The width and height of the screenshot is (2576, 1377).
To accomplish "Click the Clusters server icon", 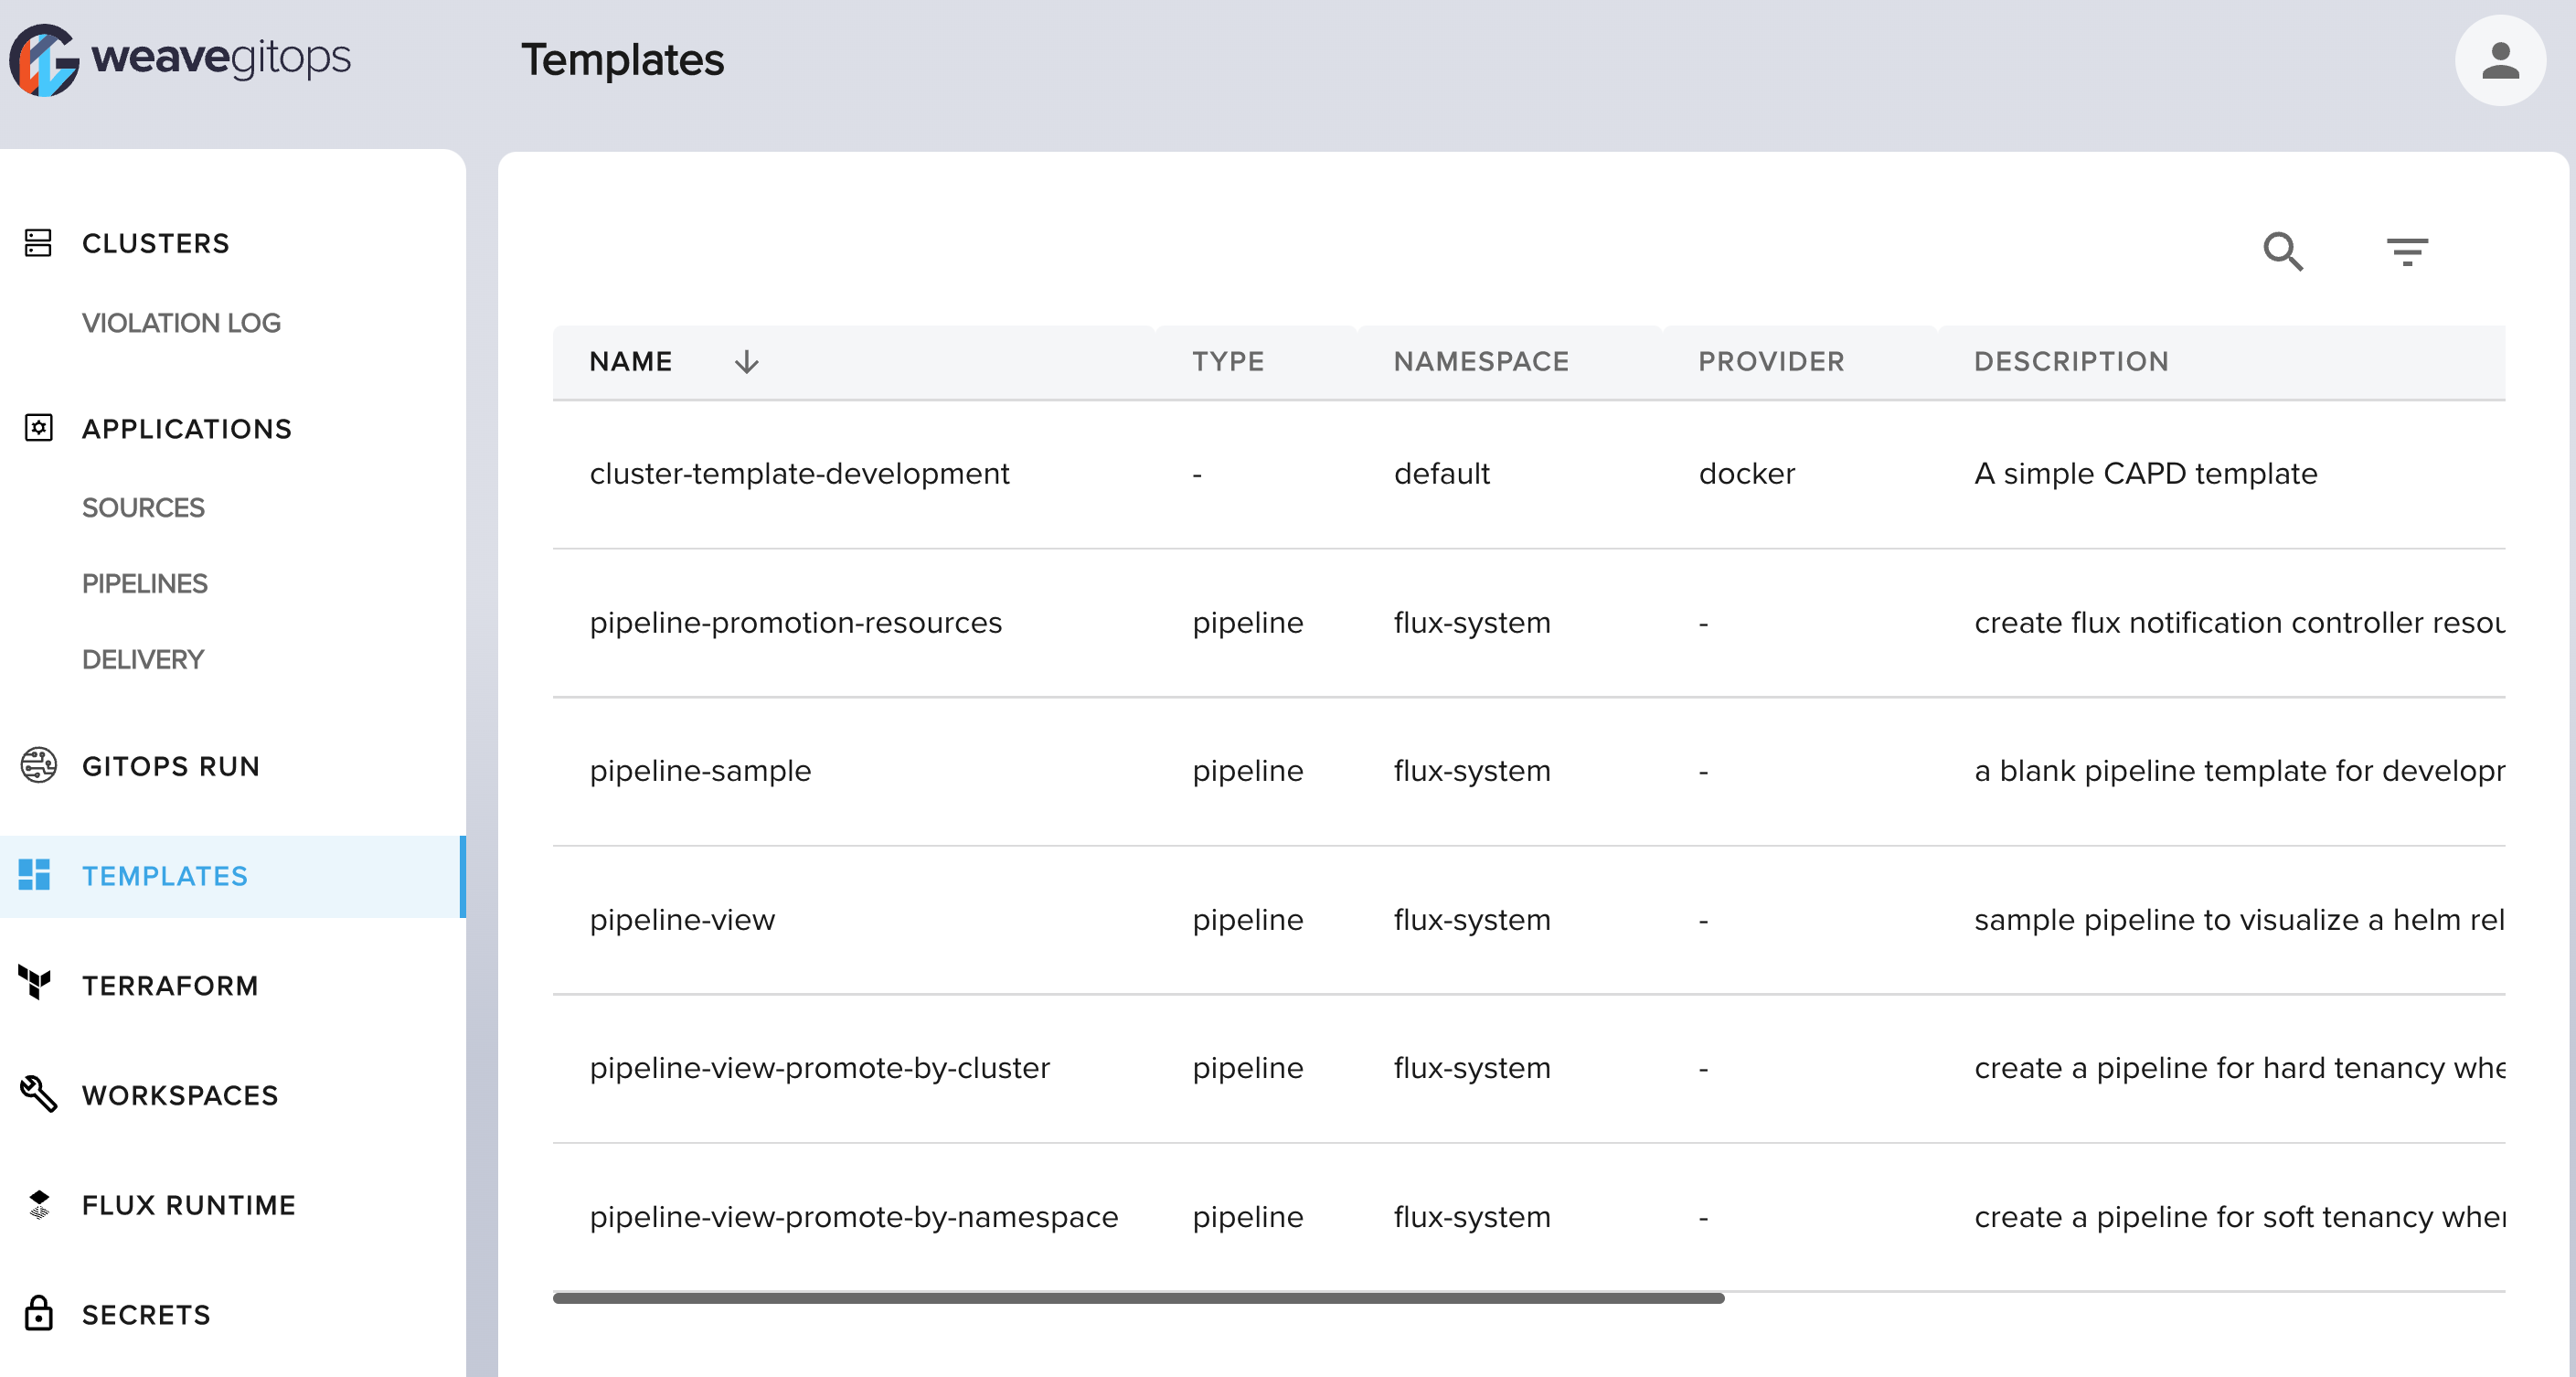I will pyautogui.click(x=38, y=243).
